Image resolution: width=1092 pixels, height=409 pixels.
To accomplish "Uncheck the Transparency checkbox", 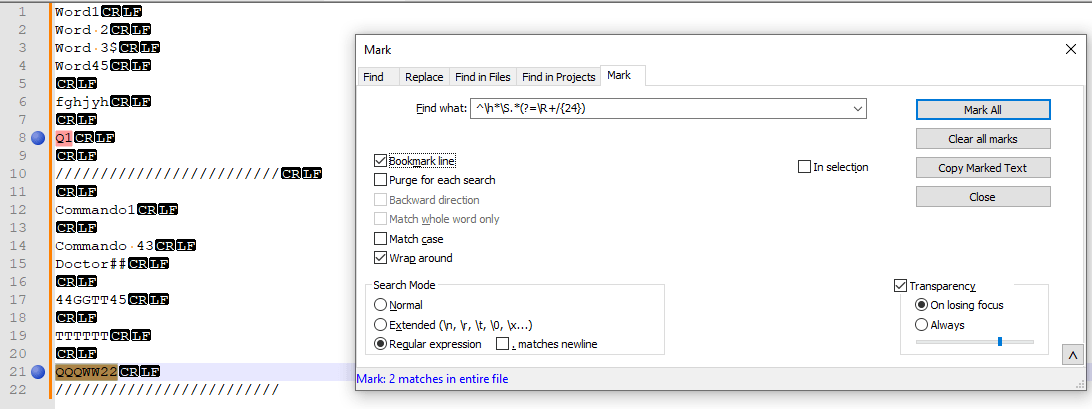I will (900, 286).
